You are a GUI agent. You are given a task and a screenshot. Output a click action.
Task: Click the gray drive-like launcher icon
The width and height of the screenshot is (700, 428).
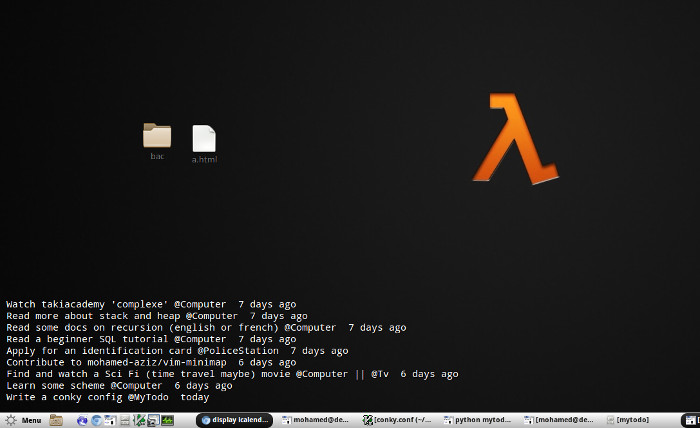click(x=125, y=420)
